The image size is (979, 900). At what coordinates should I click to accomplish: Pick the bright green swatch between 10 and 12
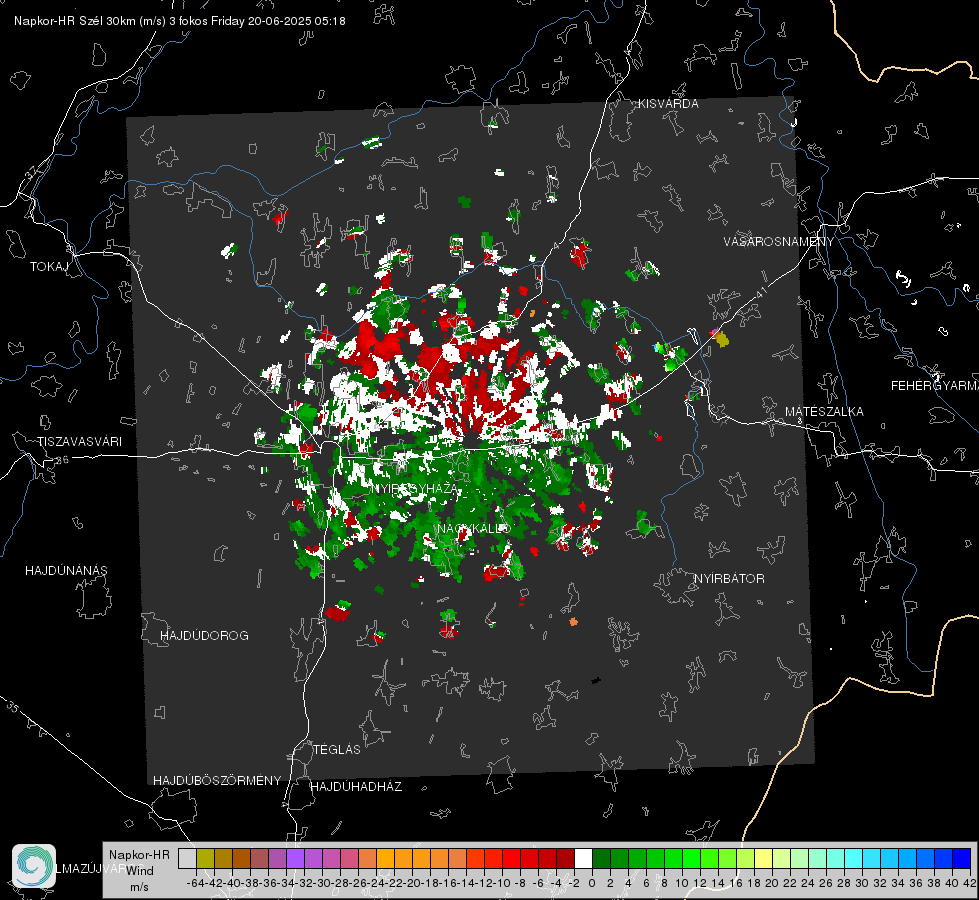pyautogui.click(x=691, y=858)
